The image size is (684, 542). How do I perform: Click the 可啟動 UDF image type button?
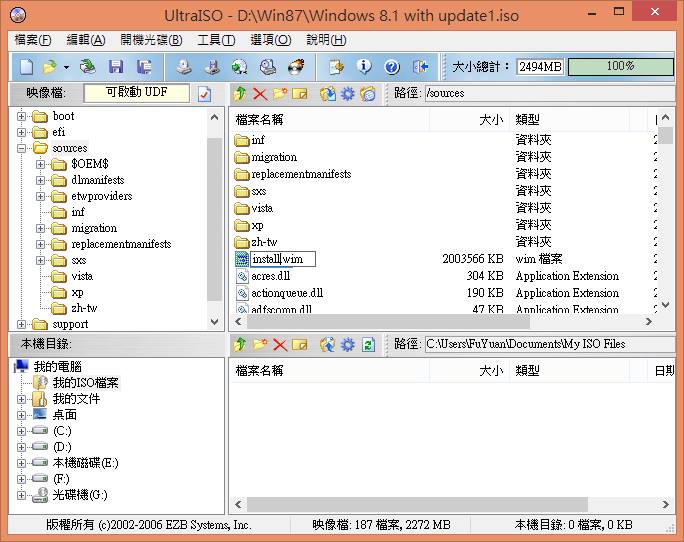click(137, 93)
